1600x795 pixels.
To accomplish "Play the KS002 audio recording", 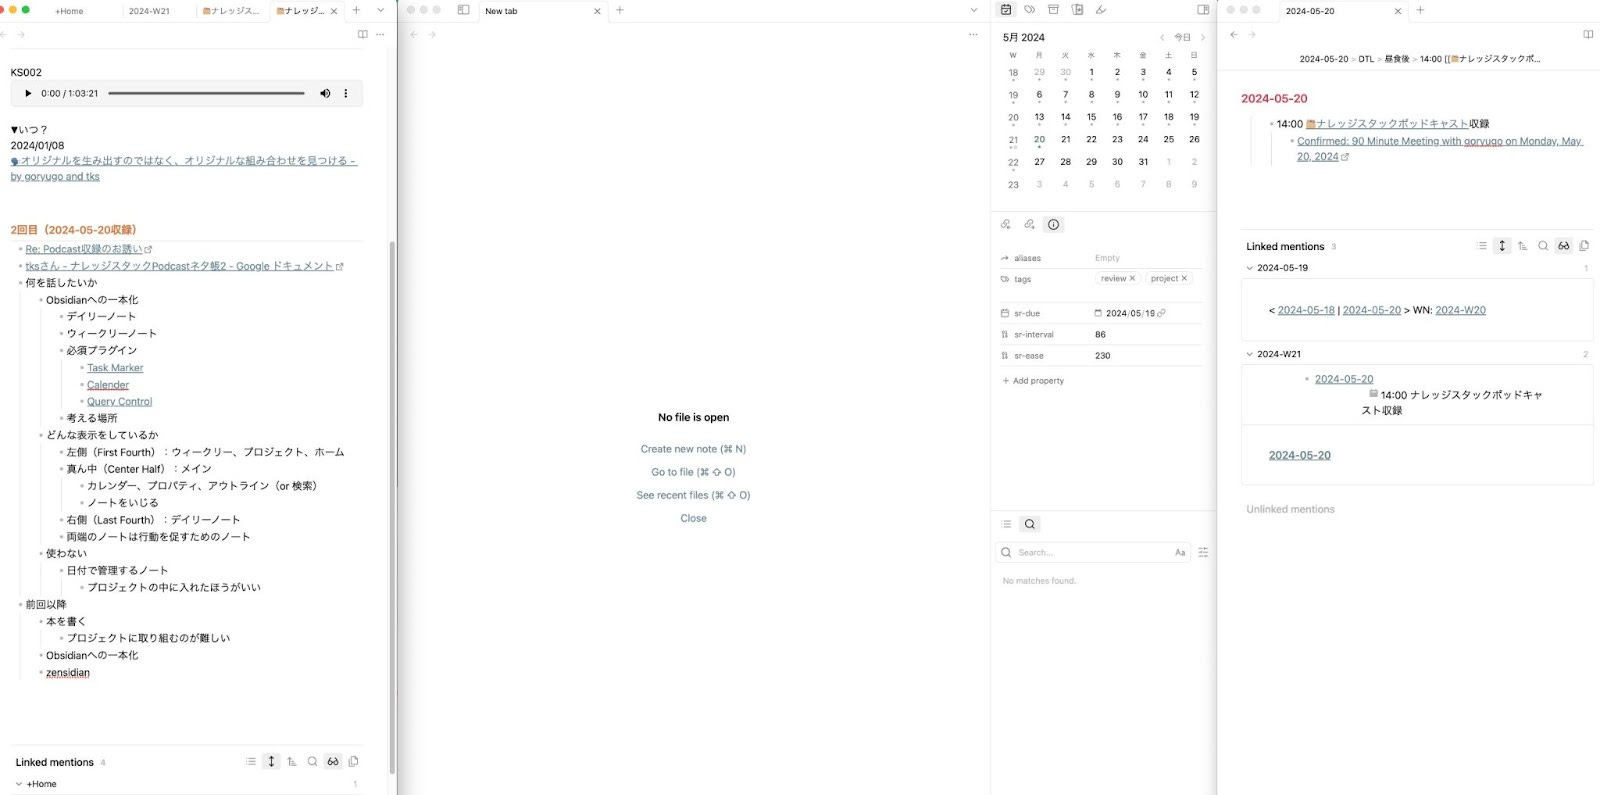I will pyautogui.click(x=28, y=93).
